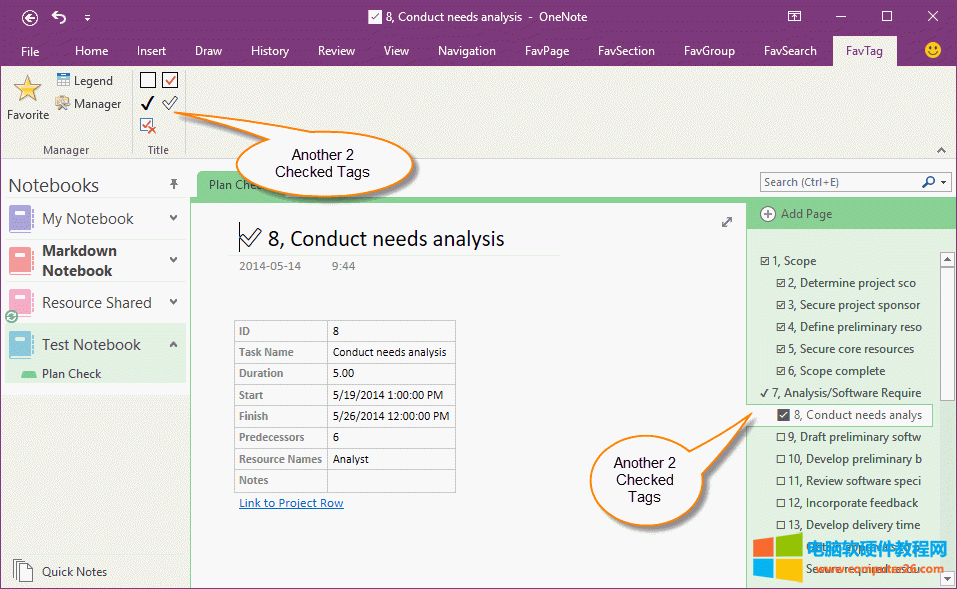Collapse the Test Notebook section list
Viewport: 957px width, 589px height.
174,344
